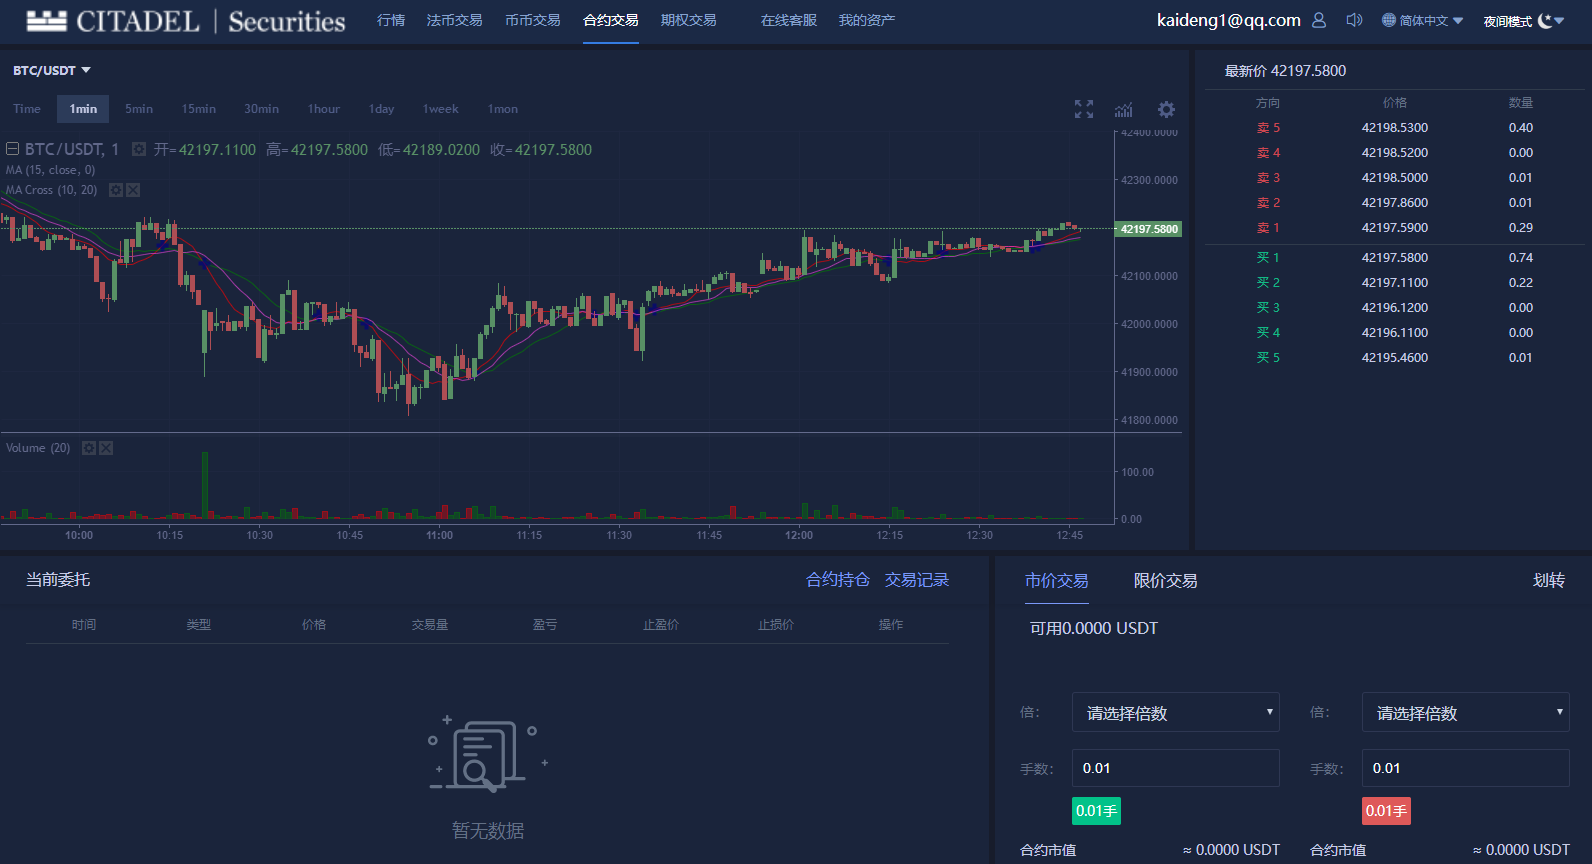Select the 5min interval
Screen dimensions: 1592x864
tap(139, 109)
